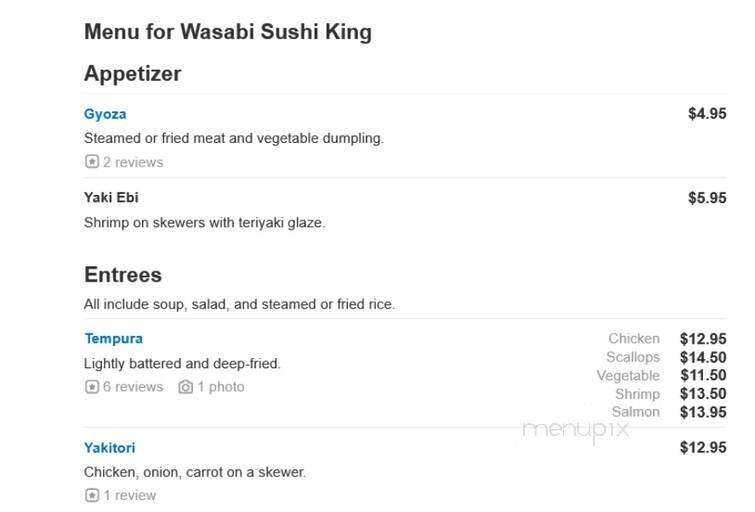
Task: Click the camera icon next to 1 photo
Action: (185, 387)
